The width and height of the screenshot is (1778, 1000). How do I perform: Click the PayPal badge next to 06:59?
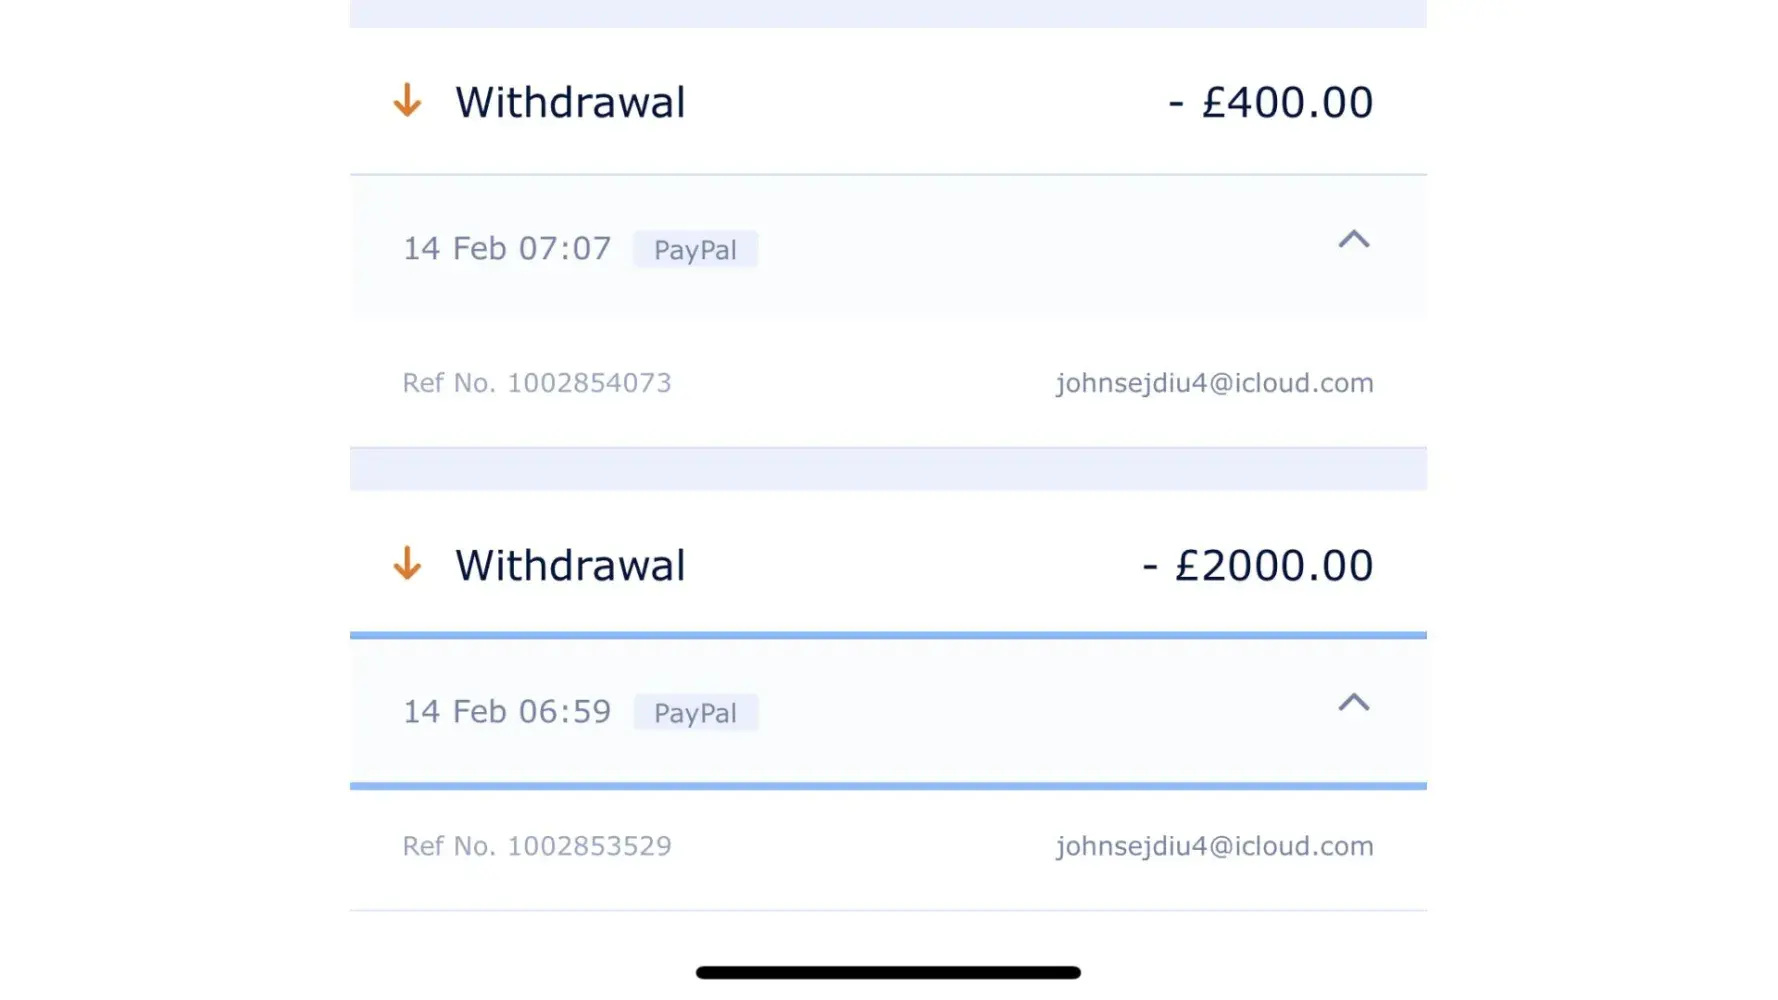pyautogui.click(x=695, y=713)
